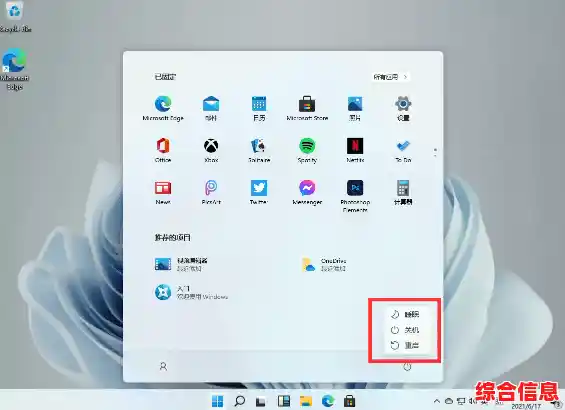Launch the Messenger app
The image size is (565, 410).
tap(307, 192)
